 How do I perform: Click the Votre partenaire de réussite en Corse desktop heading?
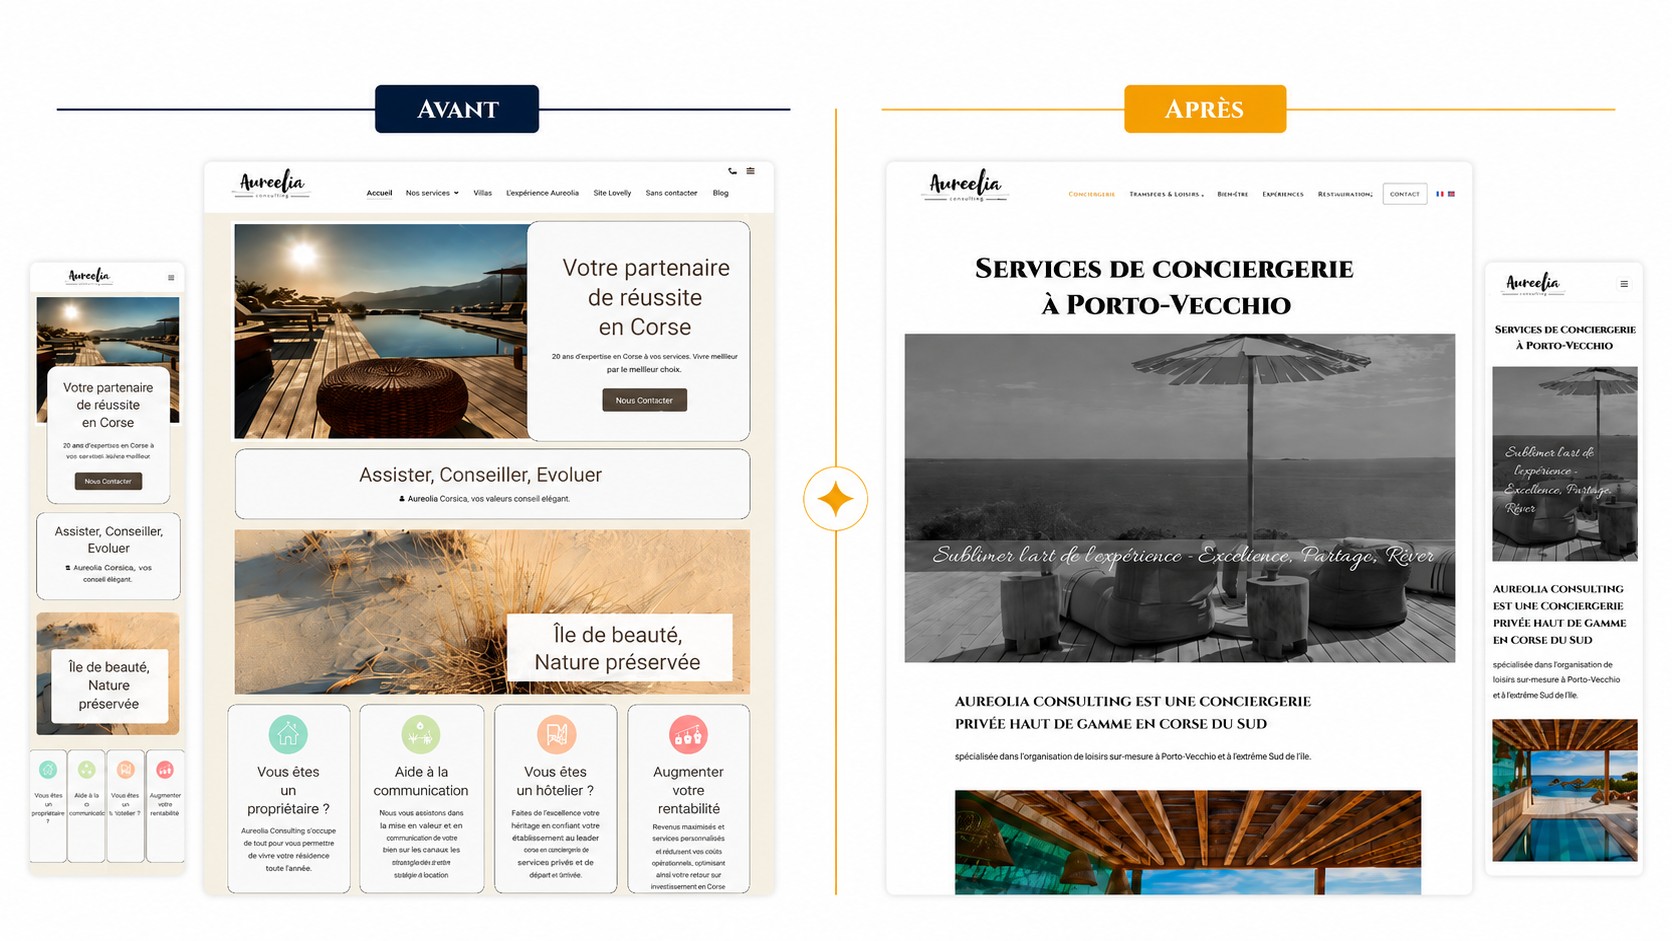pos(646,297)
